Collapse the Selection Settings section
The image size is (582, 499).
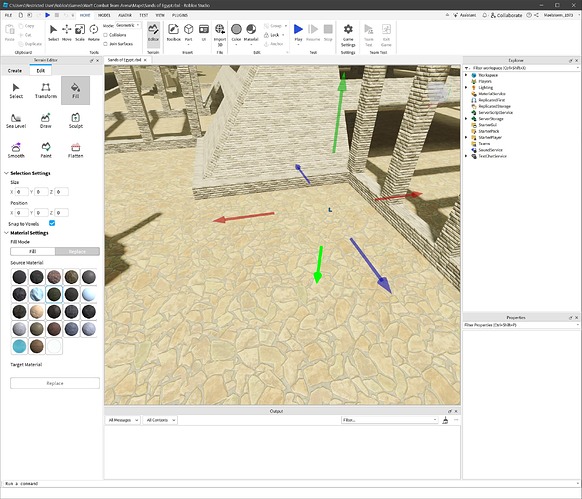(x=6, y=173)
